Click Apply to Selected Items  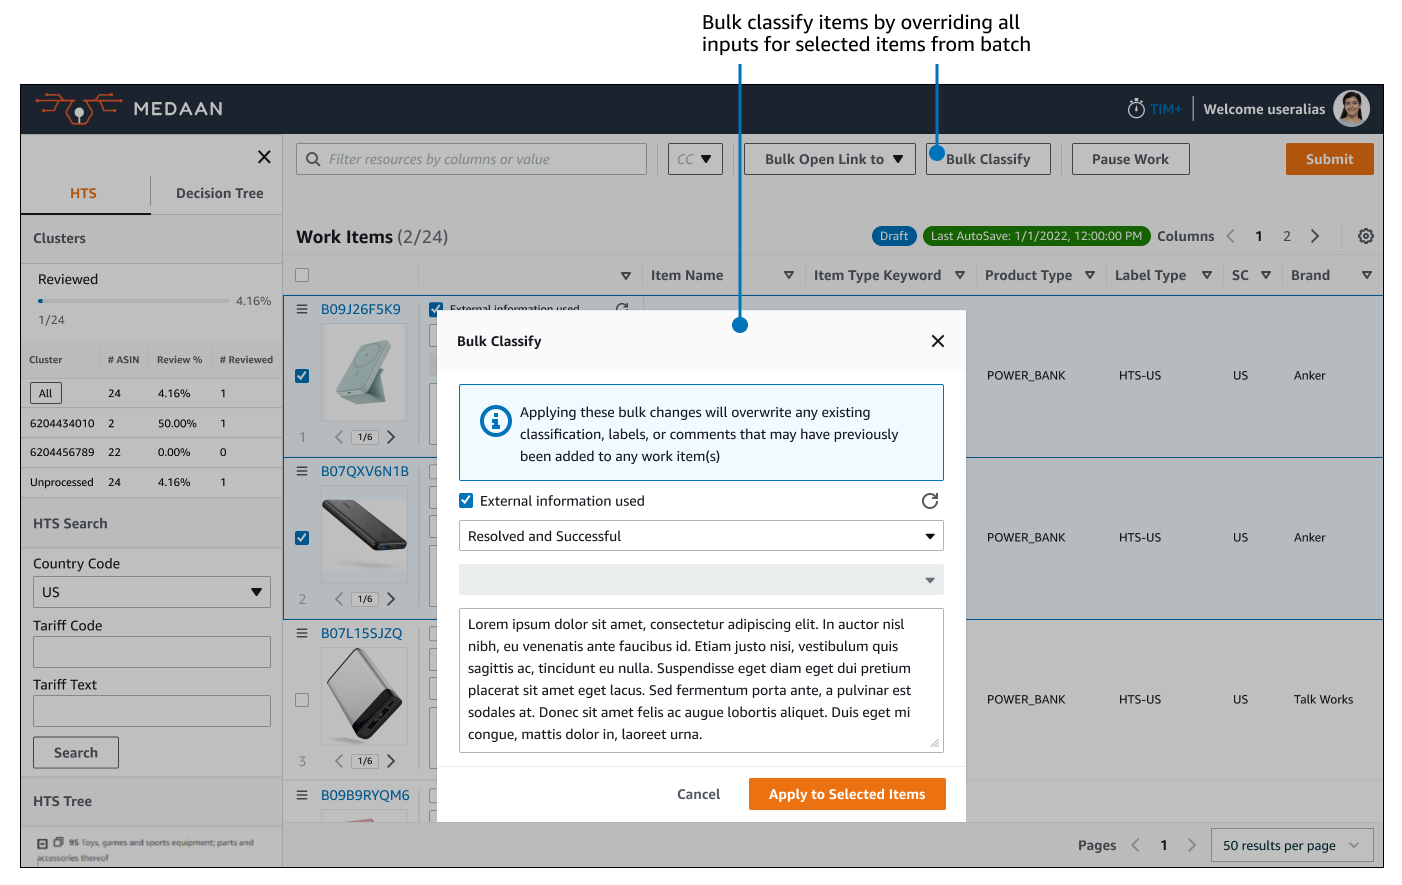tap(847, 794)
